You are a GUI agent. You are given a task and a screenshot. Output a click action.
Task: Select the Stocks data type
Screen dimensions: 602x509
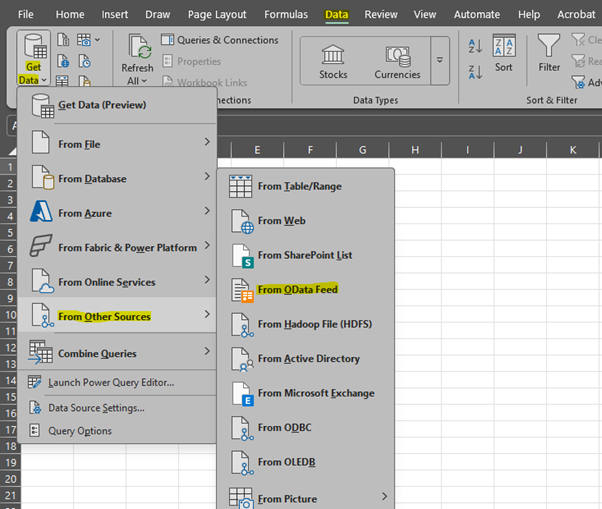pyautogui.click(x=333, y=61)
